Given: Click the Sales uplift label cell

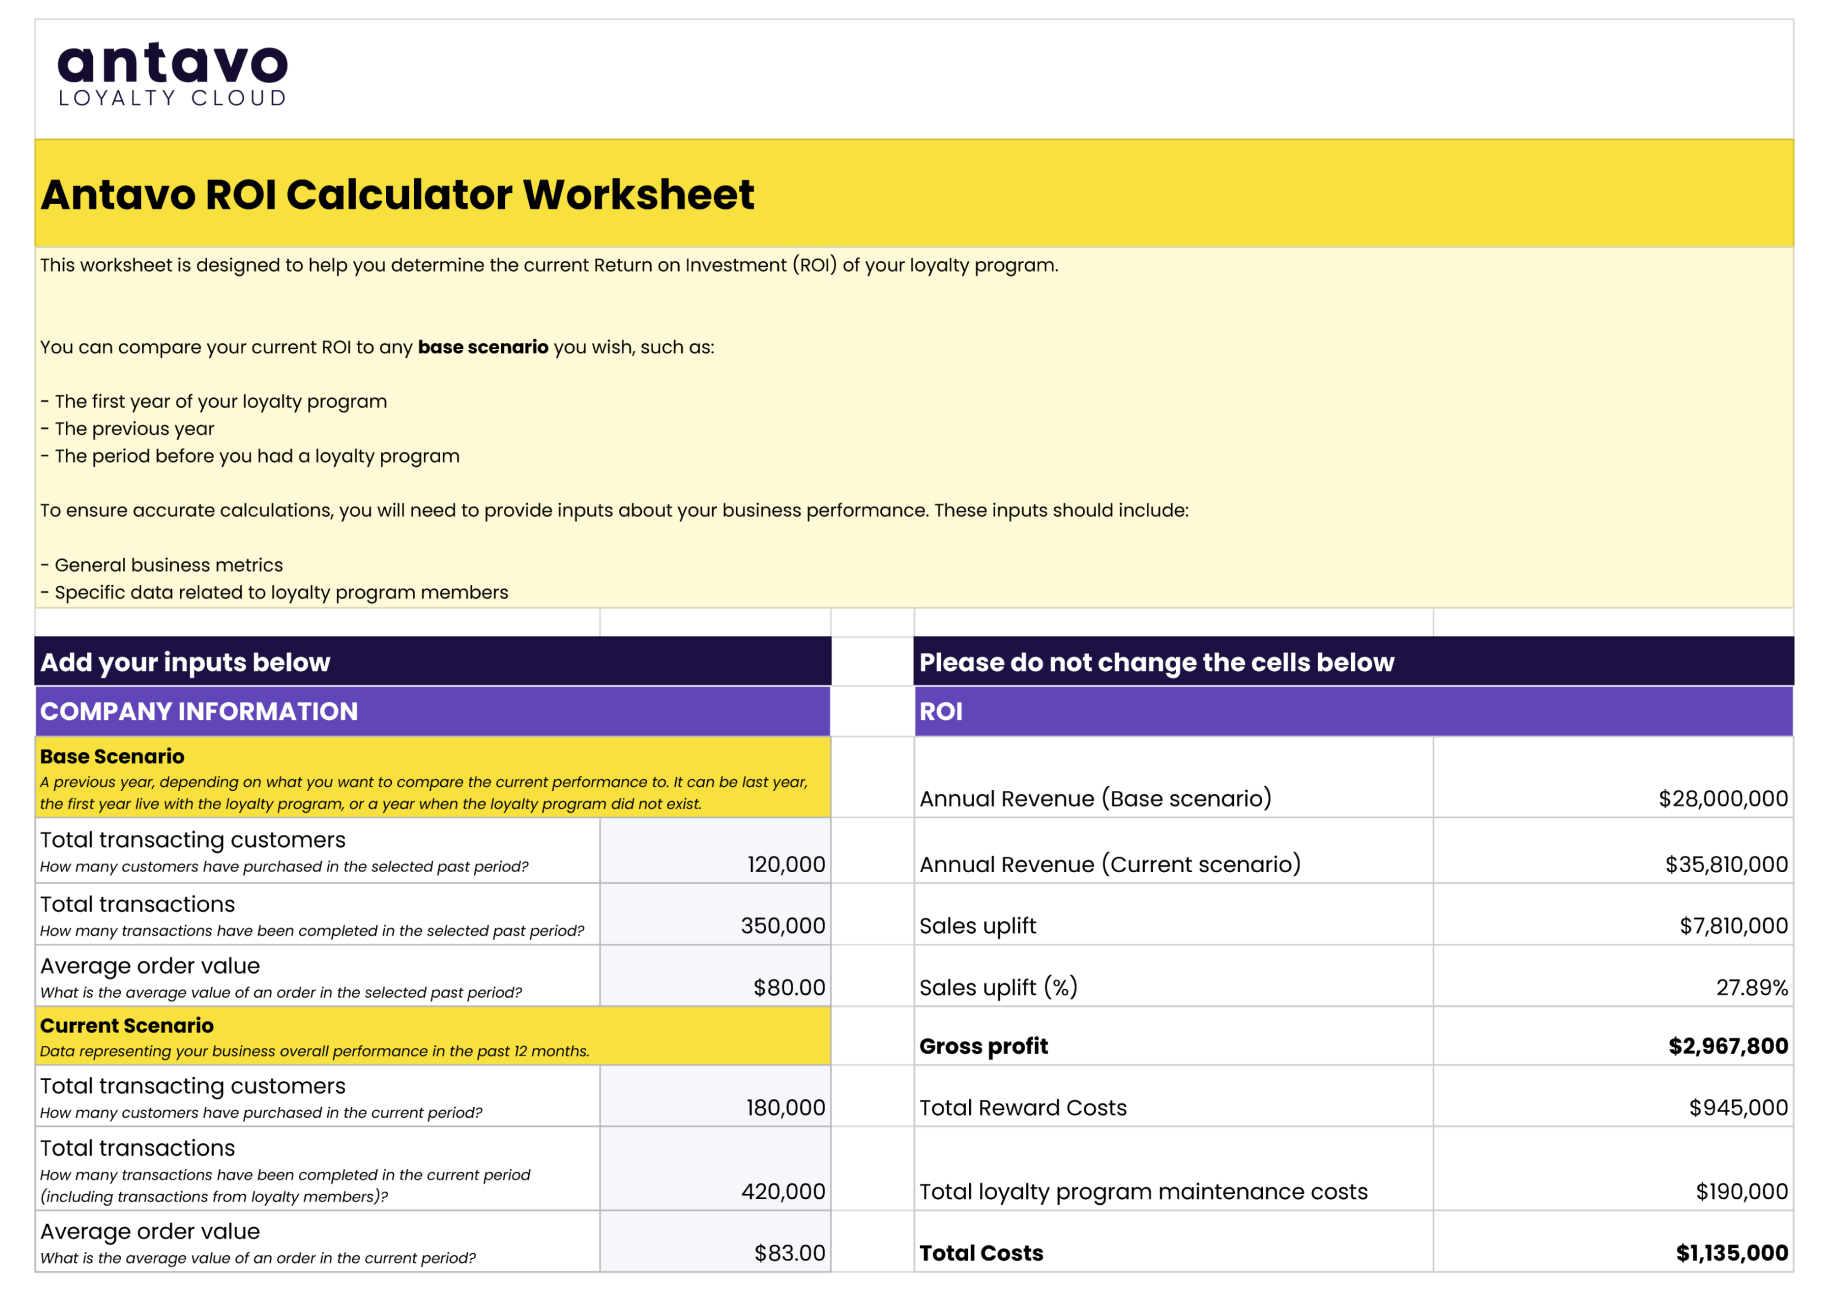Looking at the screenshot, I should tap(1174, 914).
